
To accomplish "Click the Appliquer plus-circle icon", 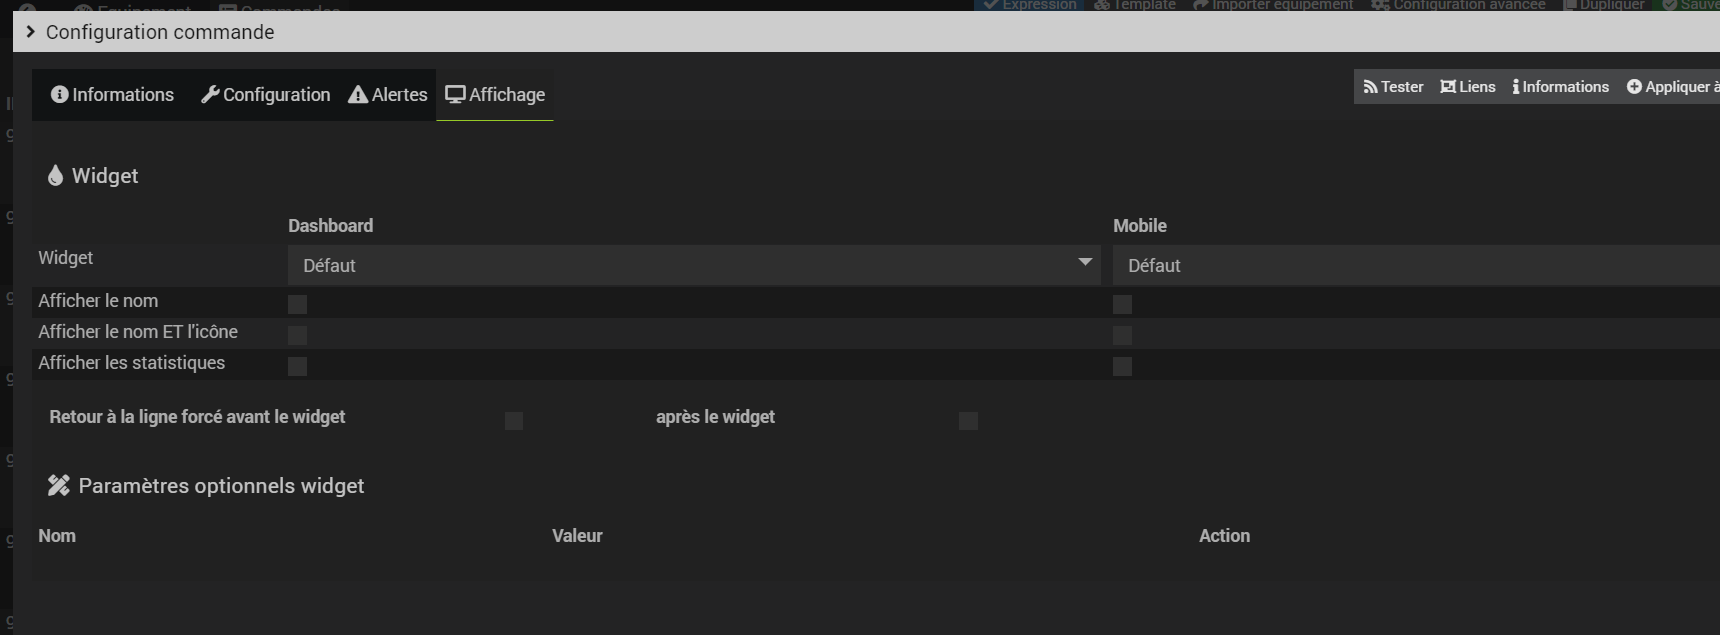I will click(x=1634, y=87).
